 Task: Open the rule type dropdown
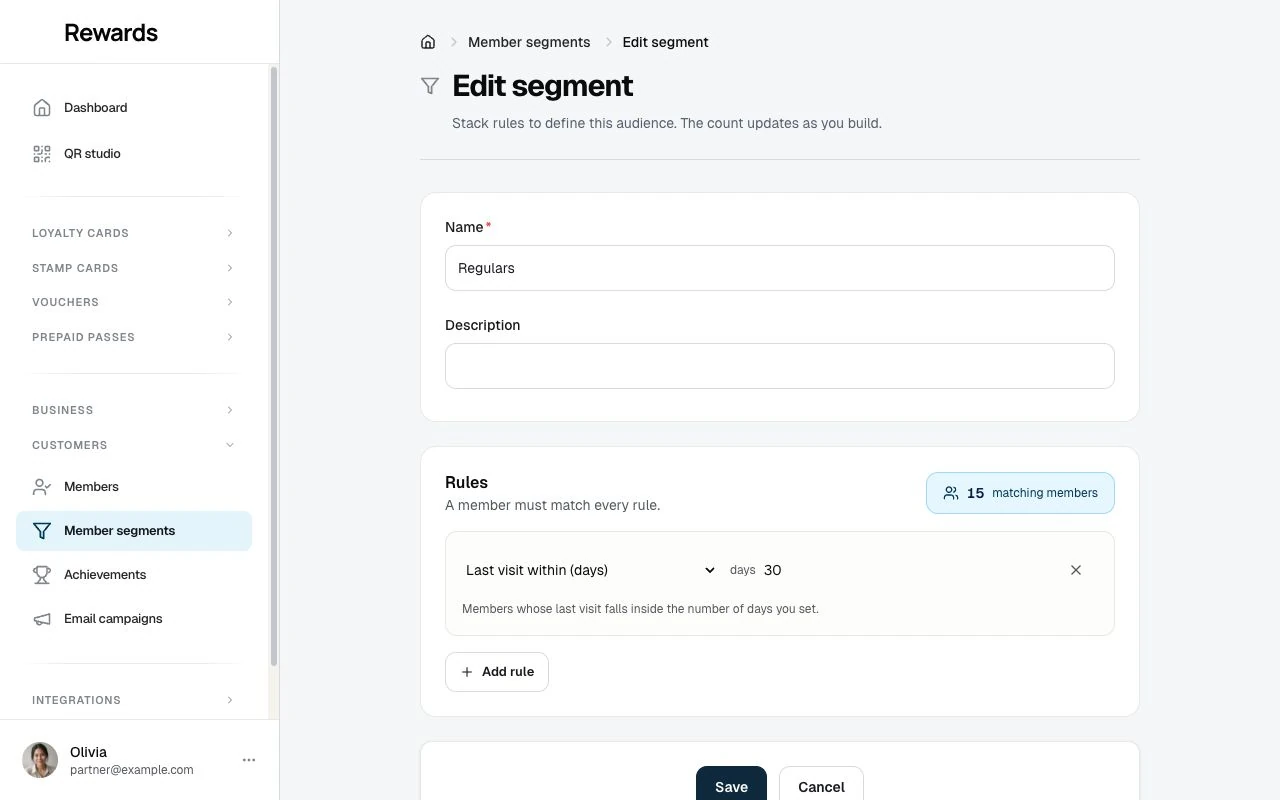(x=590, y=570)
